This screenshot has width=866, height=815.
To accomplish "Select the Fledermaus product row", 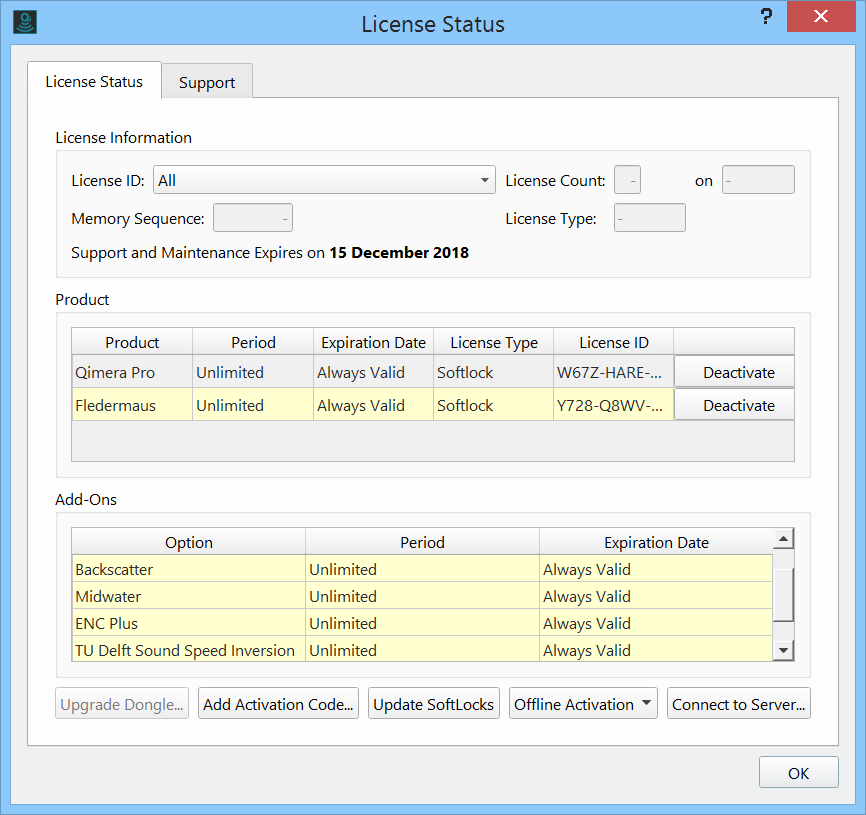I will pyautogui.click(x=132, y=405).
